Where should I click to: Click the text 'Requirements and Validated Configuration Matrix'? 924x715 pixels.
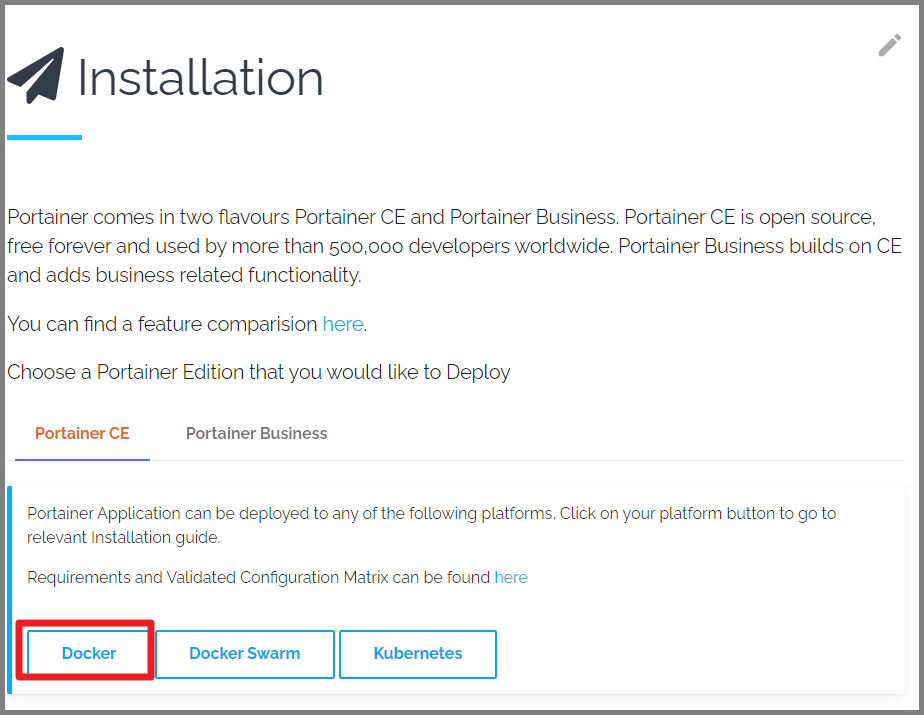207,578
